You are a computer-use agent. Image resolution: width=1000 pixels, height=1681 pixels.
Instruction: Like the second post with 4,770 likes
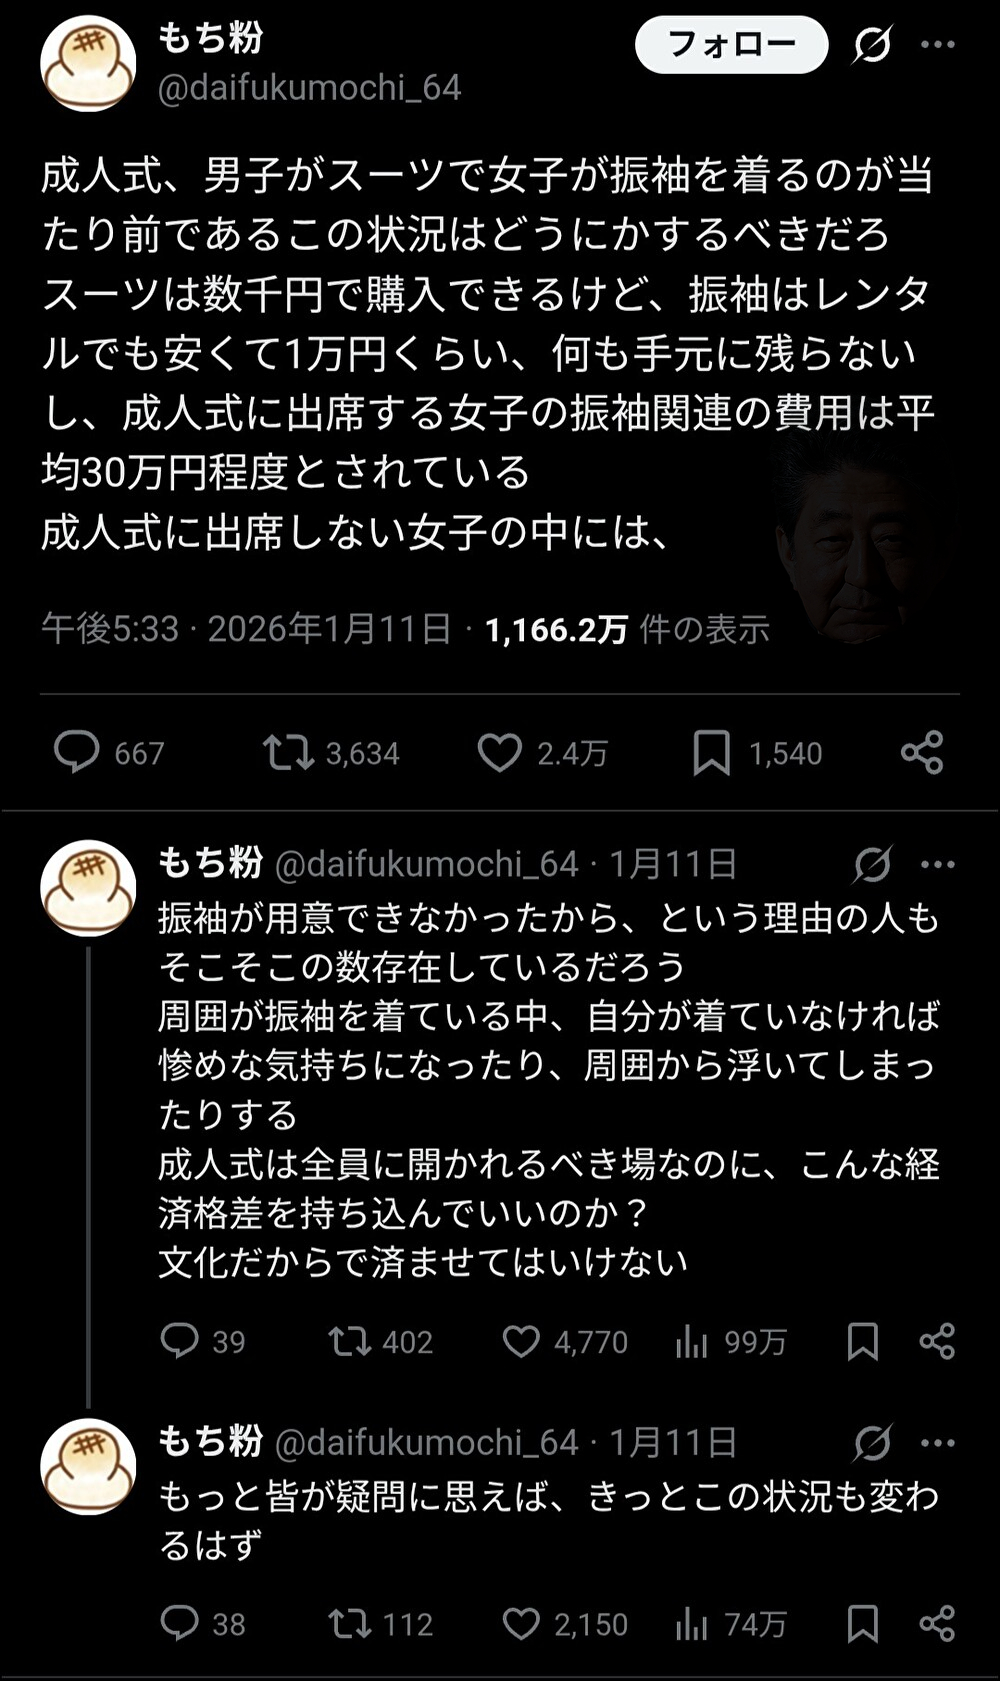click(521, 1341)
